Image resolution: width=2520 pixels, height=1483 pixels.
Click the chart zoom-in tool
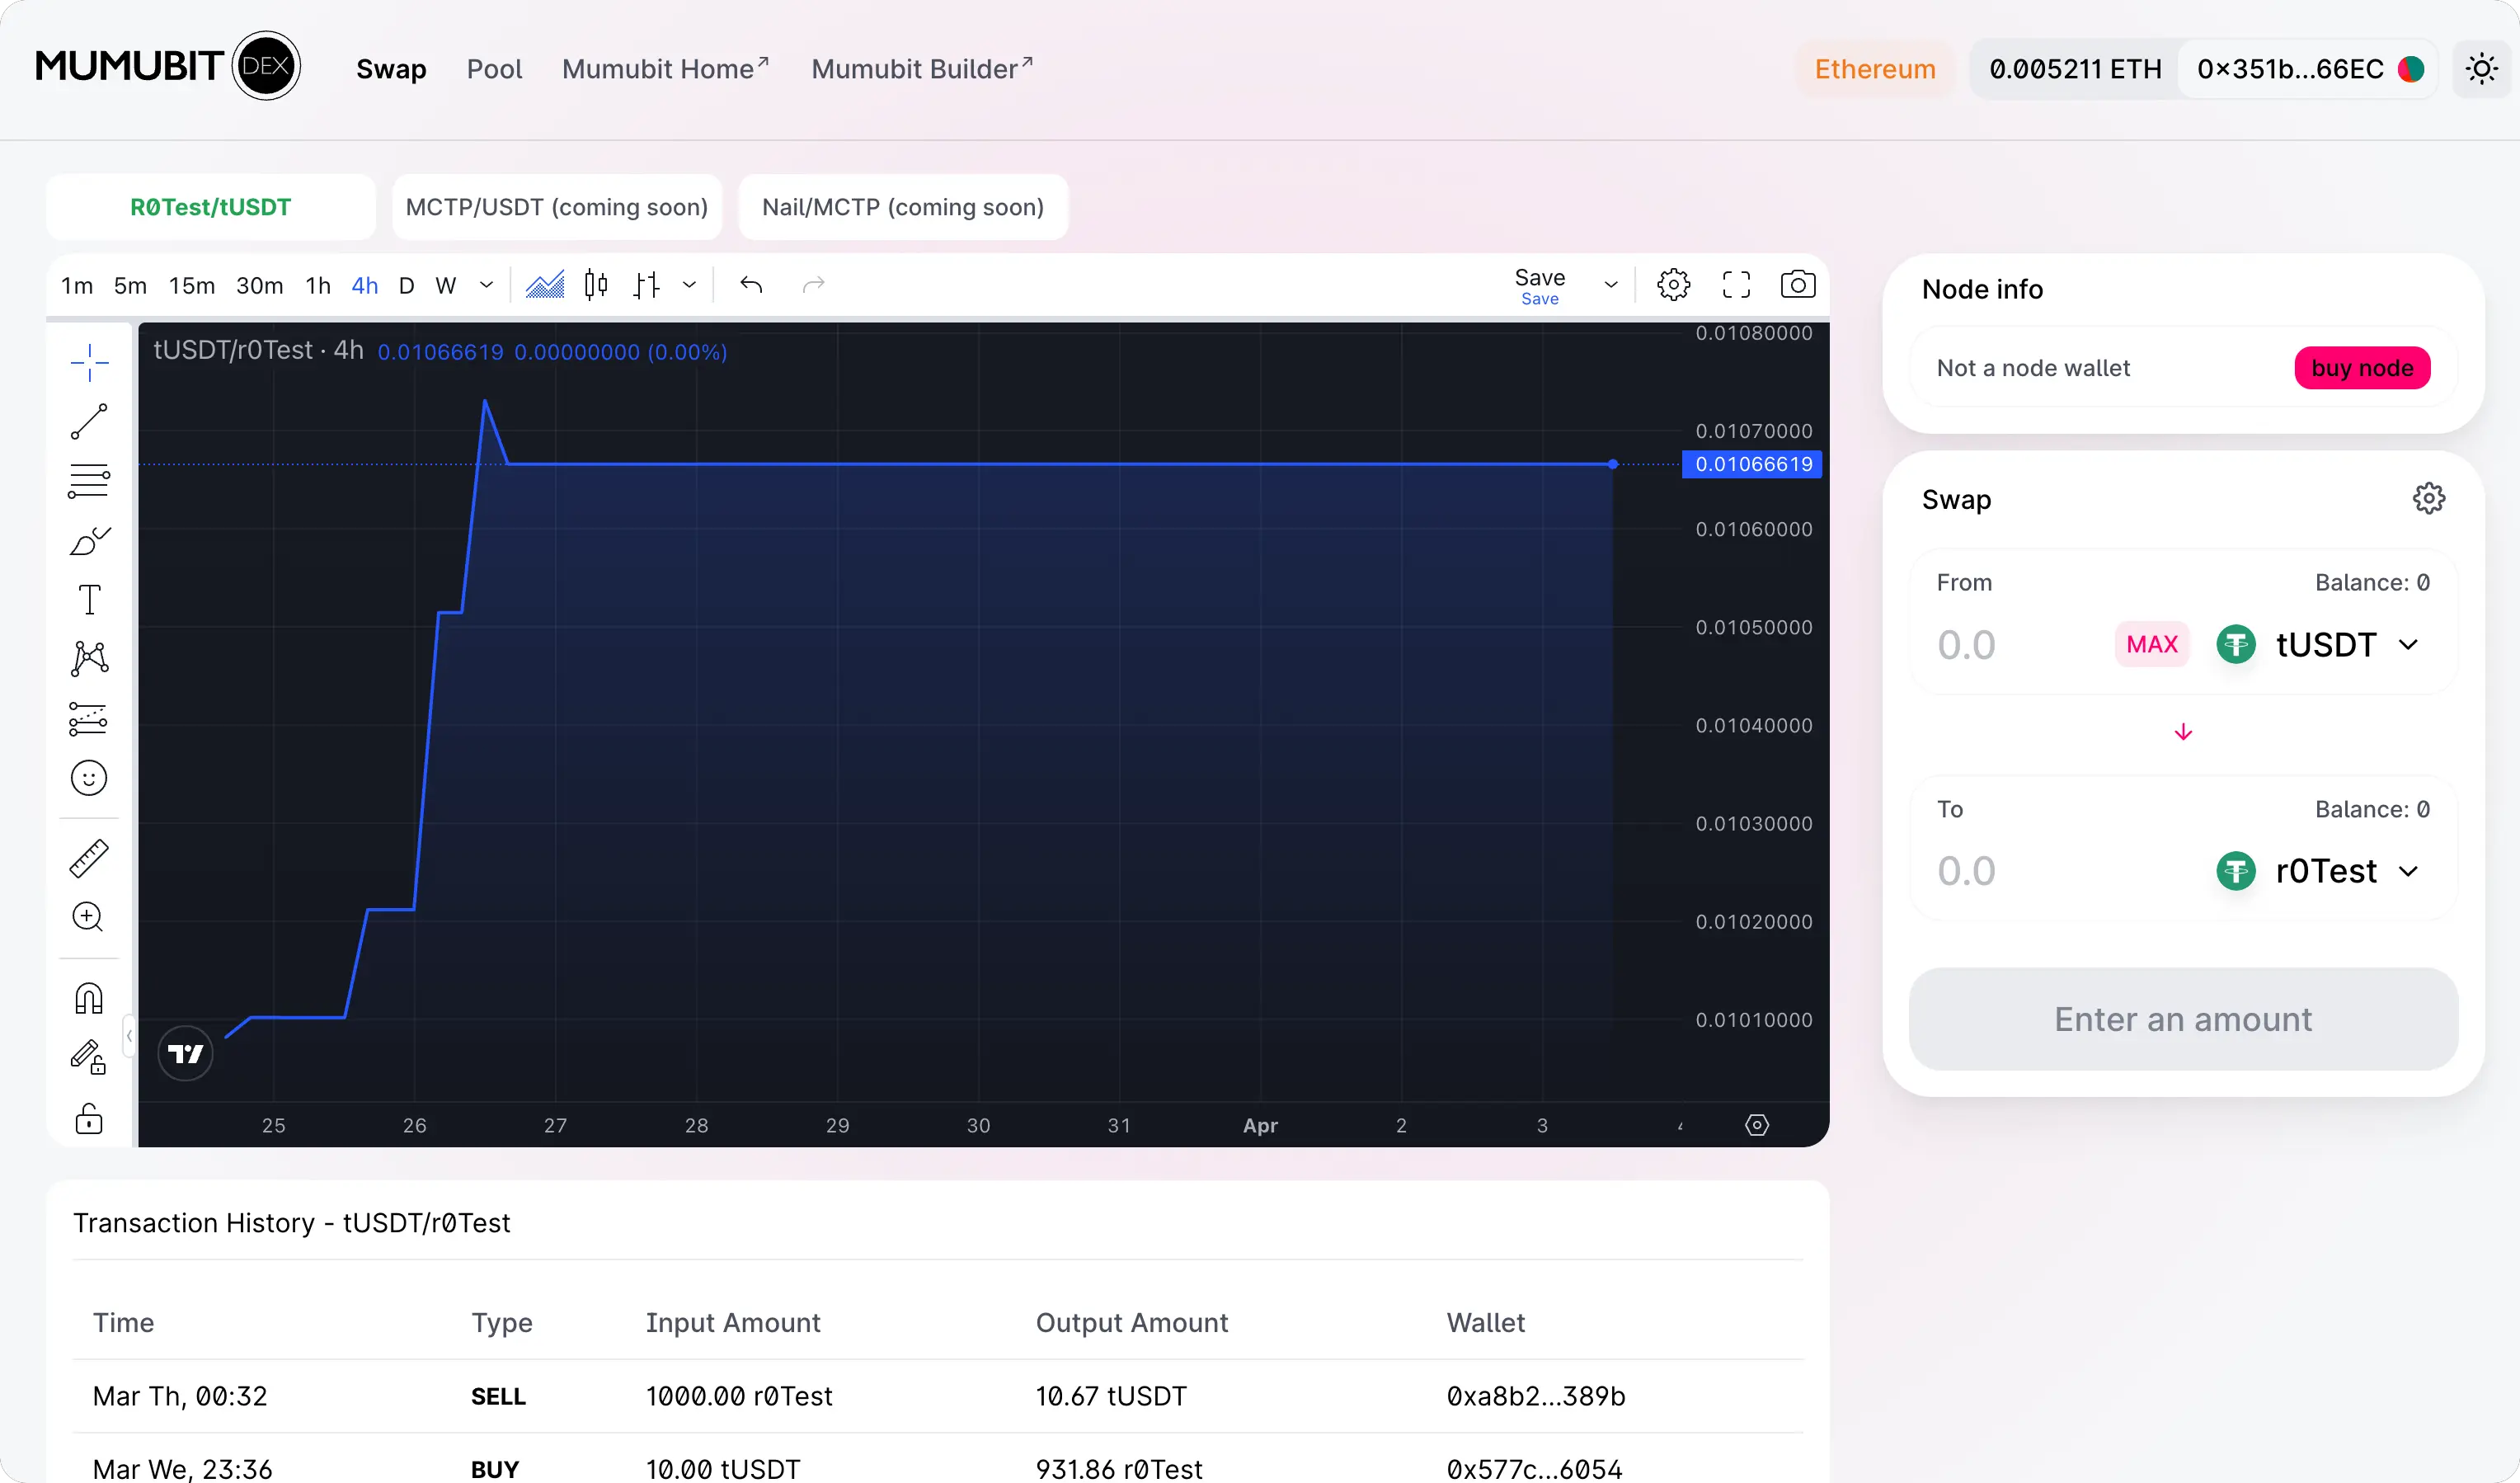tap(89, 917)
